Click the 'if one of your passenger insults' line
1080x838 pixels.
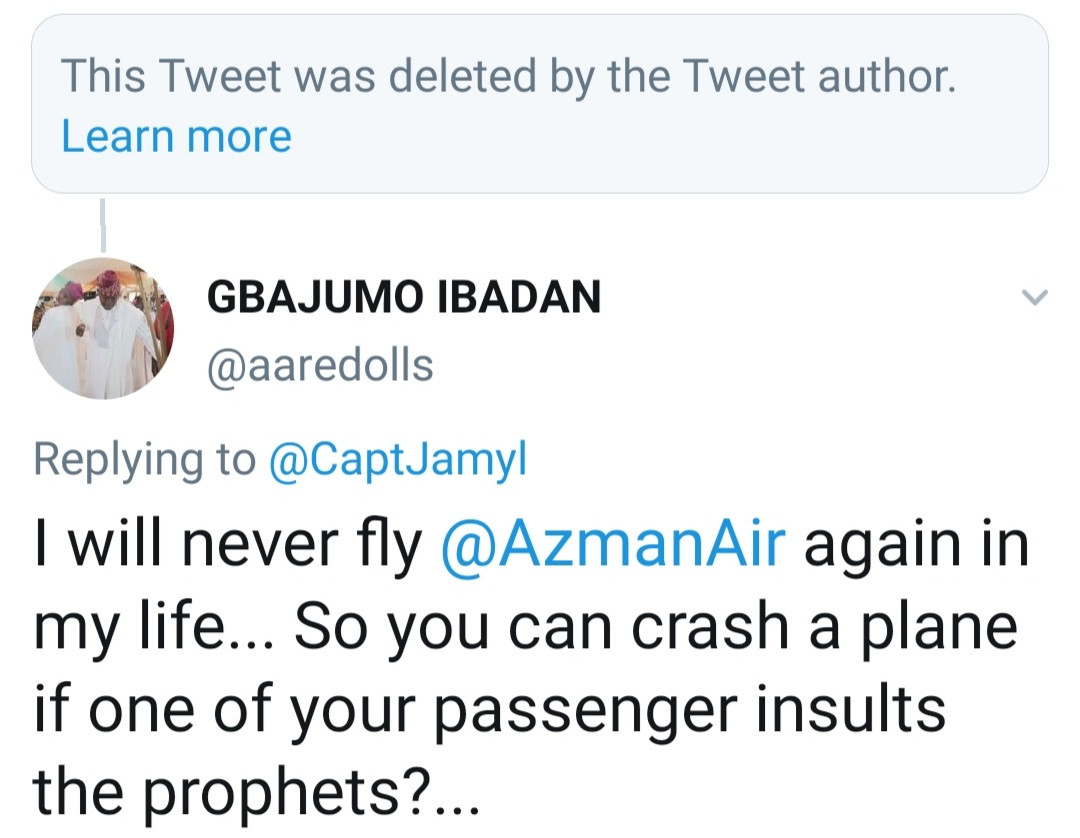click(490, 709)
